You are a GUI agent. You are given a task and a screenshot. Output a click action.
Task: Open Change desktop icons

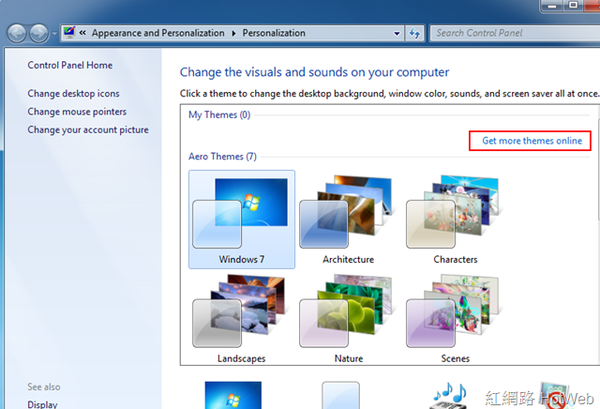click(x=73, y=94)
